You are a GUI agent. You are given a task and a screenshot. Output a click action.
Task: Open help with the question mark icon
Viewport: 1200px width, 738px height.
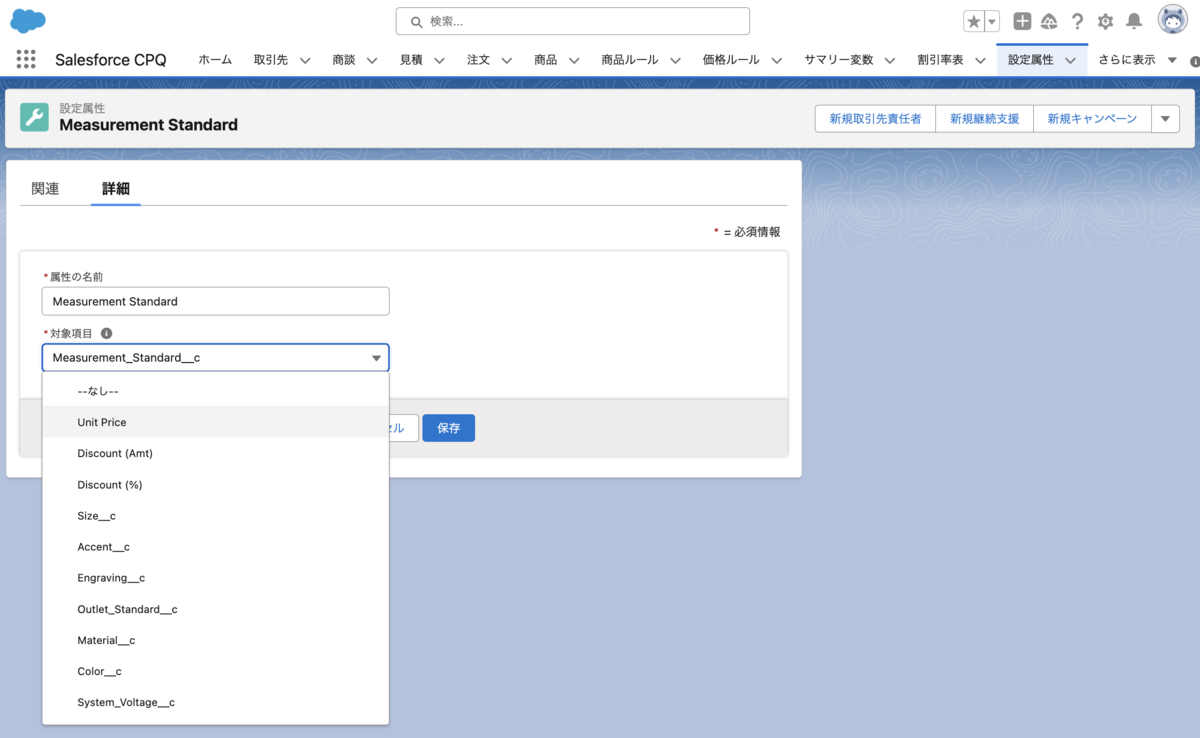[x=1077, y=20]
